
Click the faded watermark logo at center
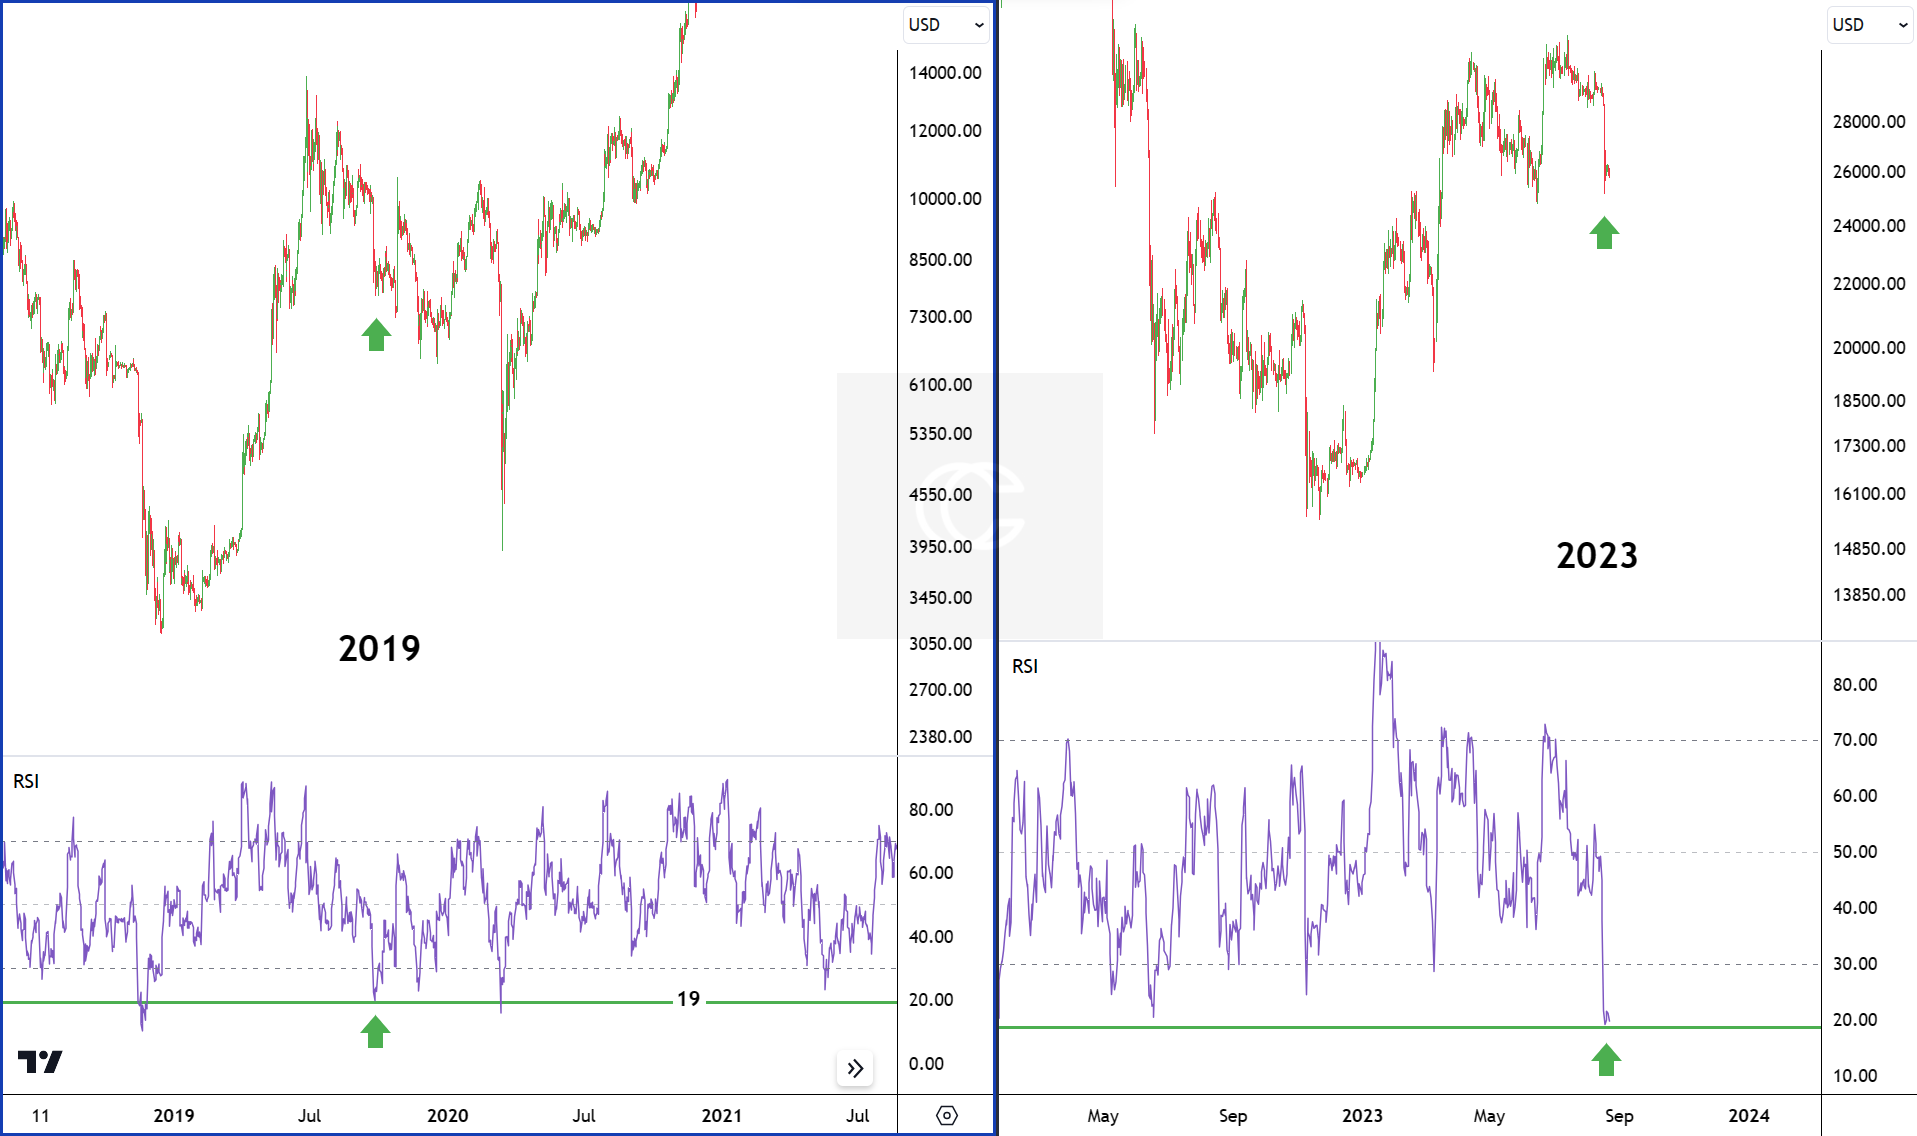click(969, 506)
